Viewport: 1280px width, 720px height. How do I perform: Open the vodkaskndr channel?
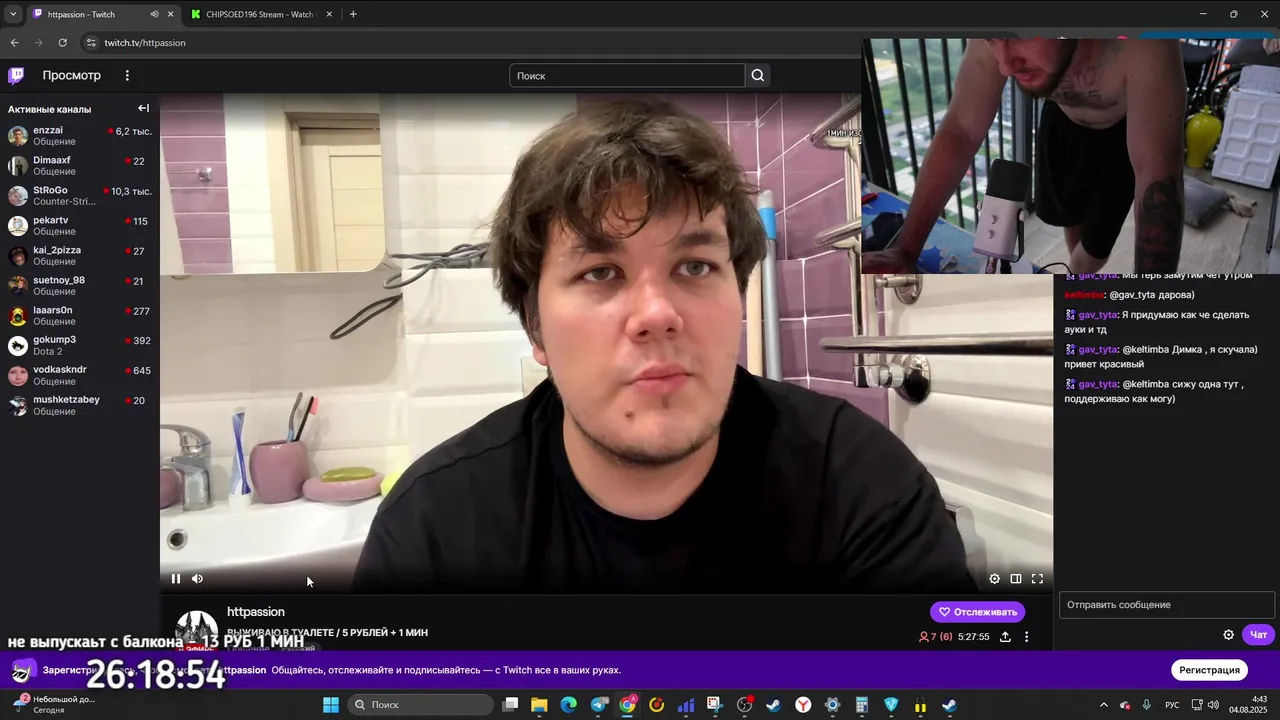[80, 376]
